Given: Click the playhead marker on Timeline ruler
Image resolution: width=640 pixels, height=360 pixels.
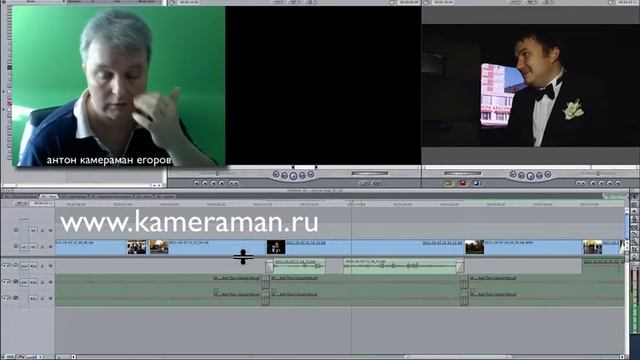Looking at the screenshot, I should tap(351, 202).
